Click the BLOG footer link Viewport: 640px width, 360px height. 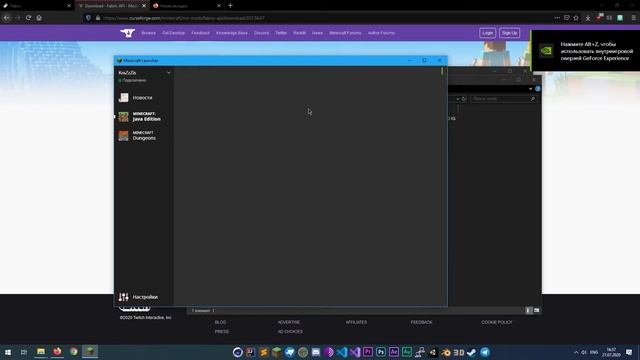pos(220,322)
